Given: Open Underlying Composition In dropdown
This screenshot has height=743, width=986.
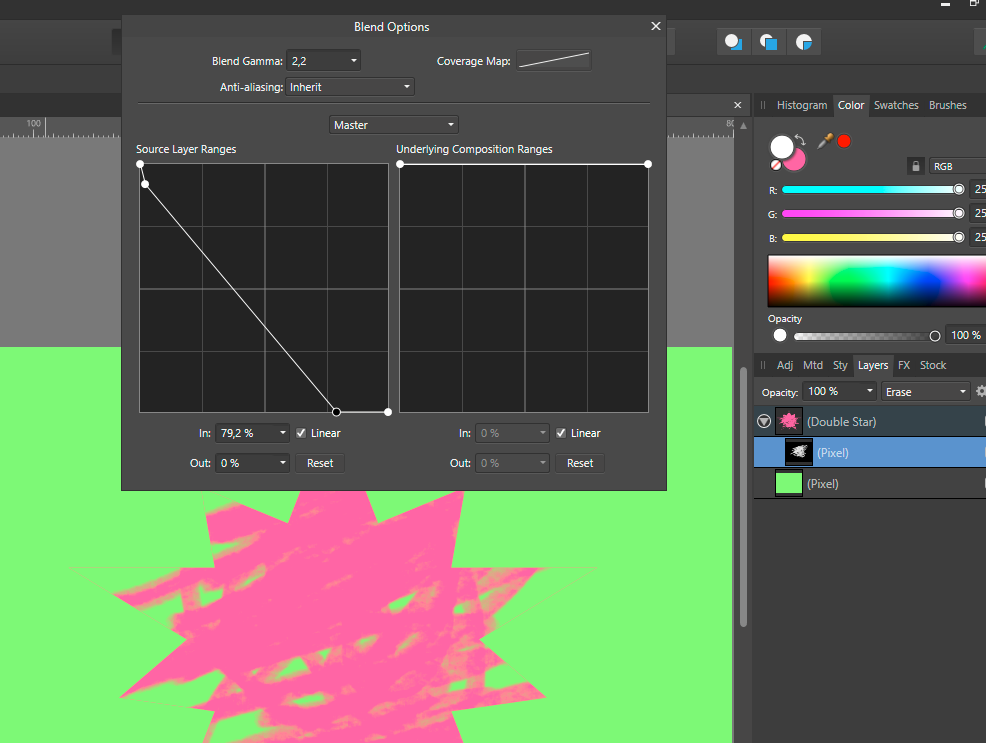Looking at the screenshot, I should [x=512, y=433].
